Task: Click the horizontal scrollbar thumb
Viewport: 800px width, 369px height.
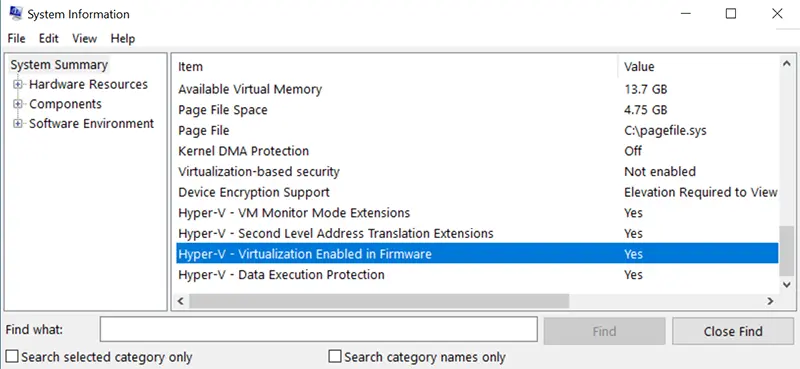Action: [x=379, y=302]
